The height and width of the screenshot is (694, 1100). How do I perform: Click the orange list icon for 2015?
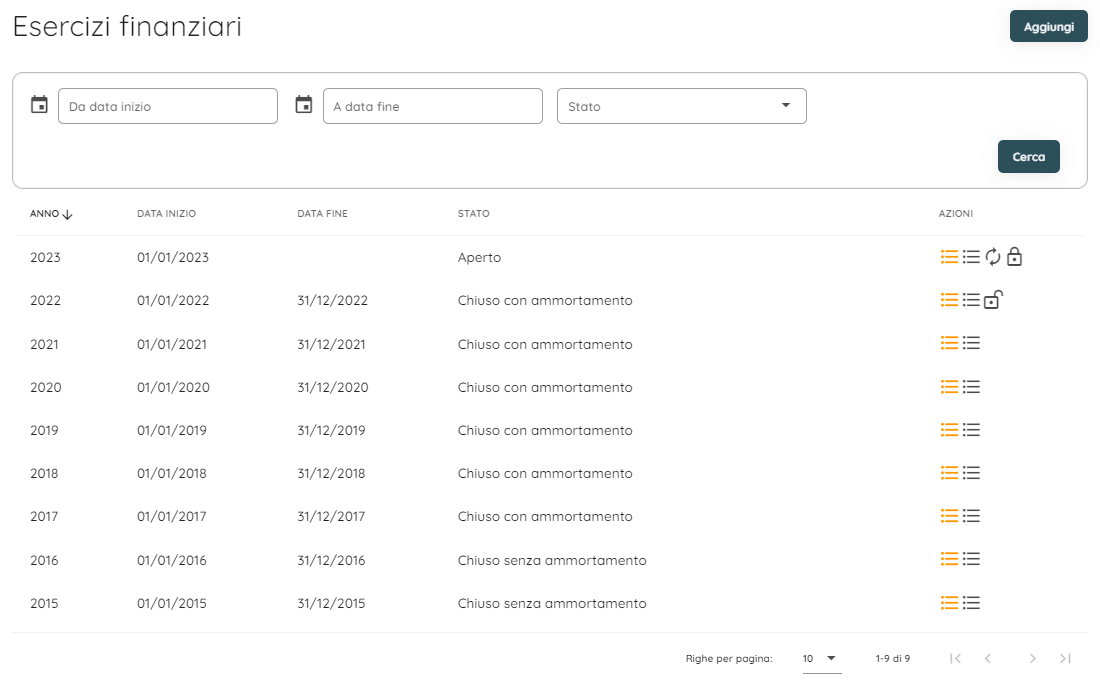(x=949, y=603)
